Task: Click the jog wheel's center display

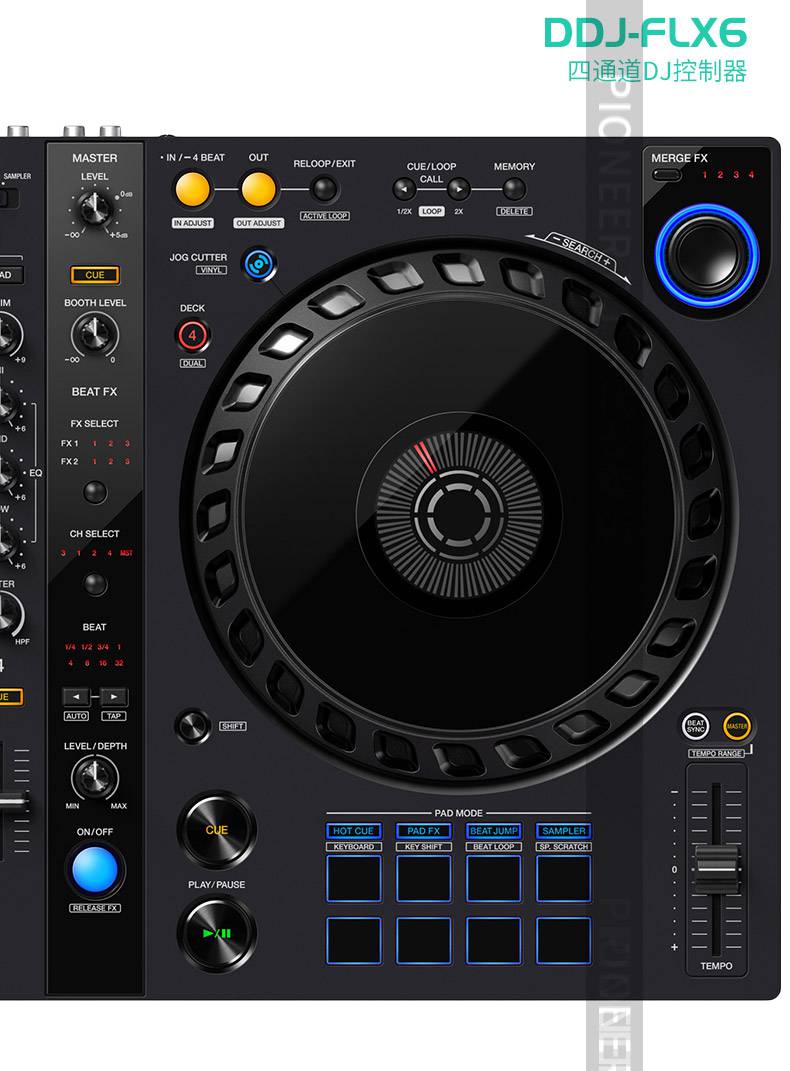Action: tap(459, 514)
